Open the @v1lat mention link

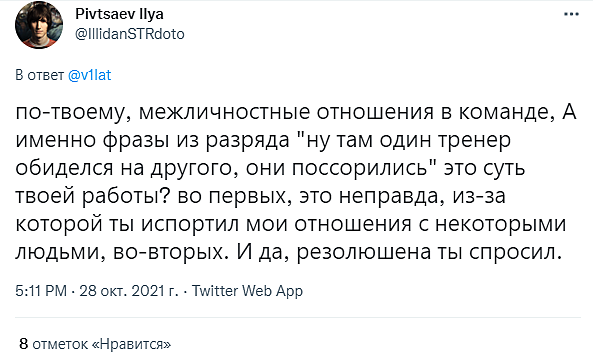(90, 75)
